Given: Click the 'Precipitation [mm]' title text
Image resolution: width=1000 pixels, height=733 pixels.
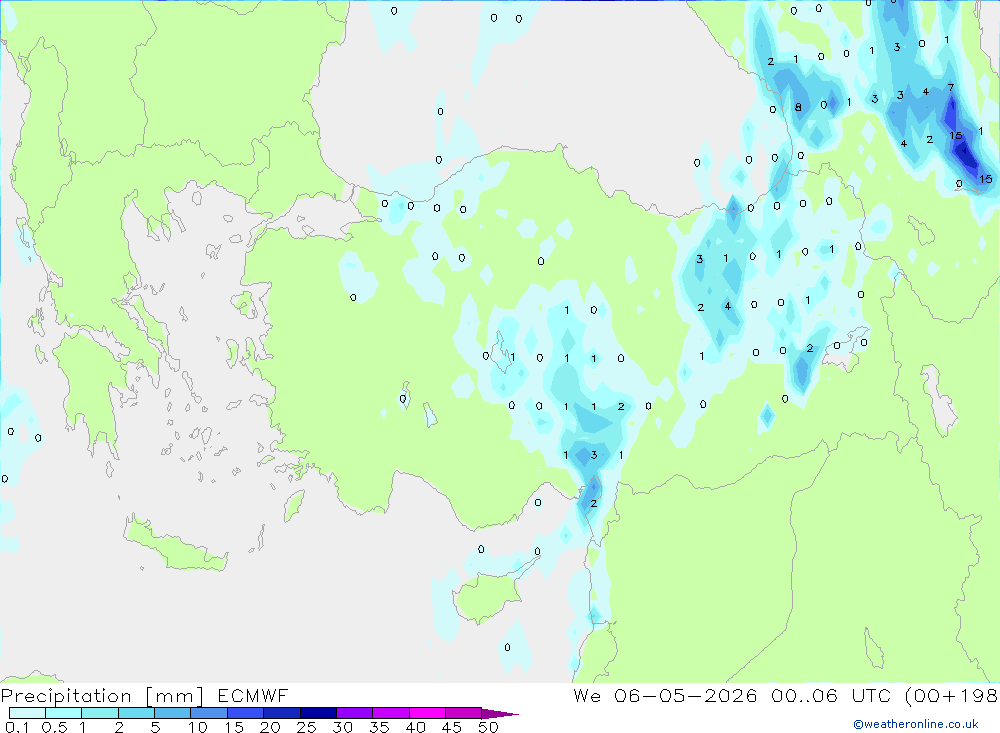Looking at the screenshot, I should (x=102, y=696).
